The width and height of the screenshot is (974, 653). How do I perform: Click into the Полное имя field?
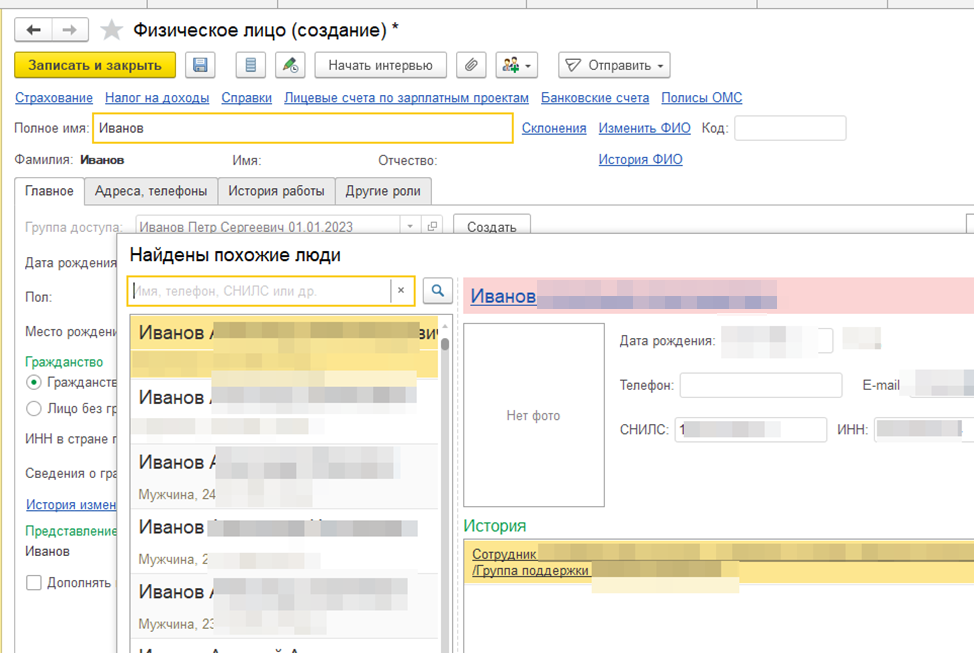[x=303, y=128]
